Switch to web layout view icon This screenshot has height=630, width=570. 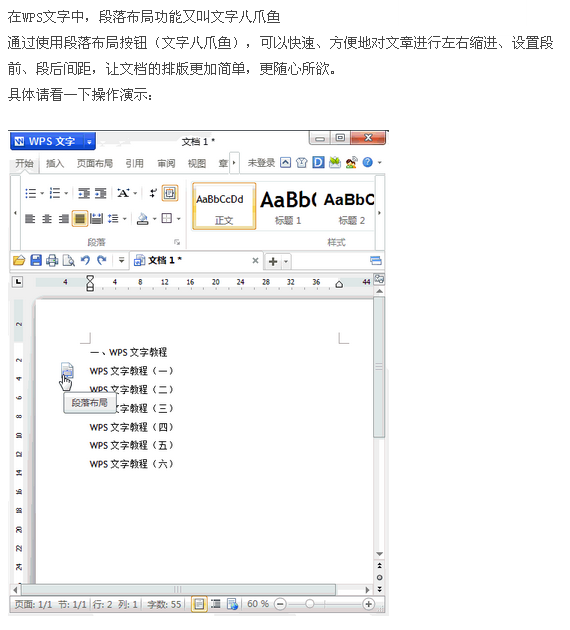232,604
